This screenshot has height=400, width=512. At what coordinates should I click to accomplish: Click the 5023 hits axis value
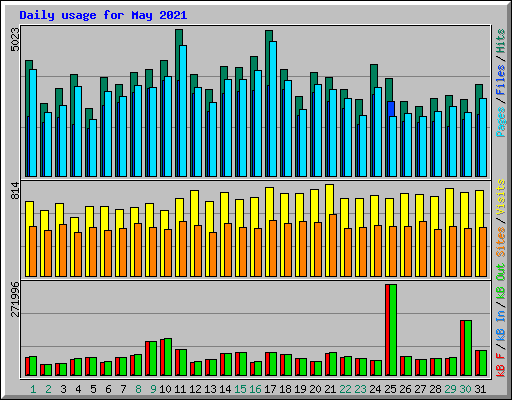pyautogui.click(x=15, y=40)
